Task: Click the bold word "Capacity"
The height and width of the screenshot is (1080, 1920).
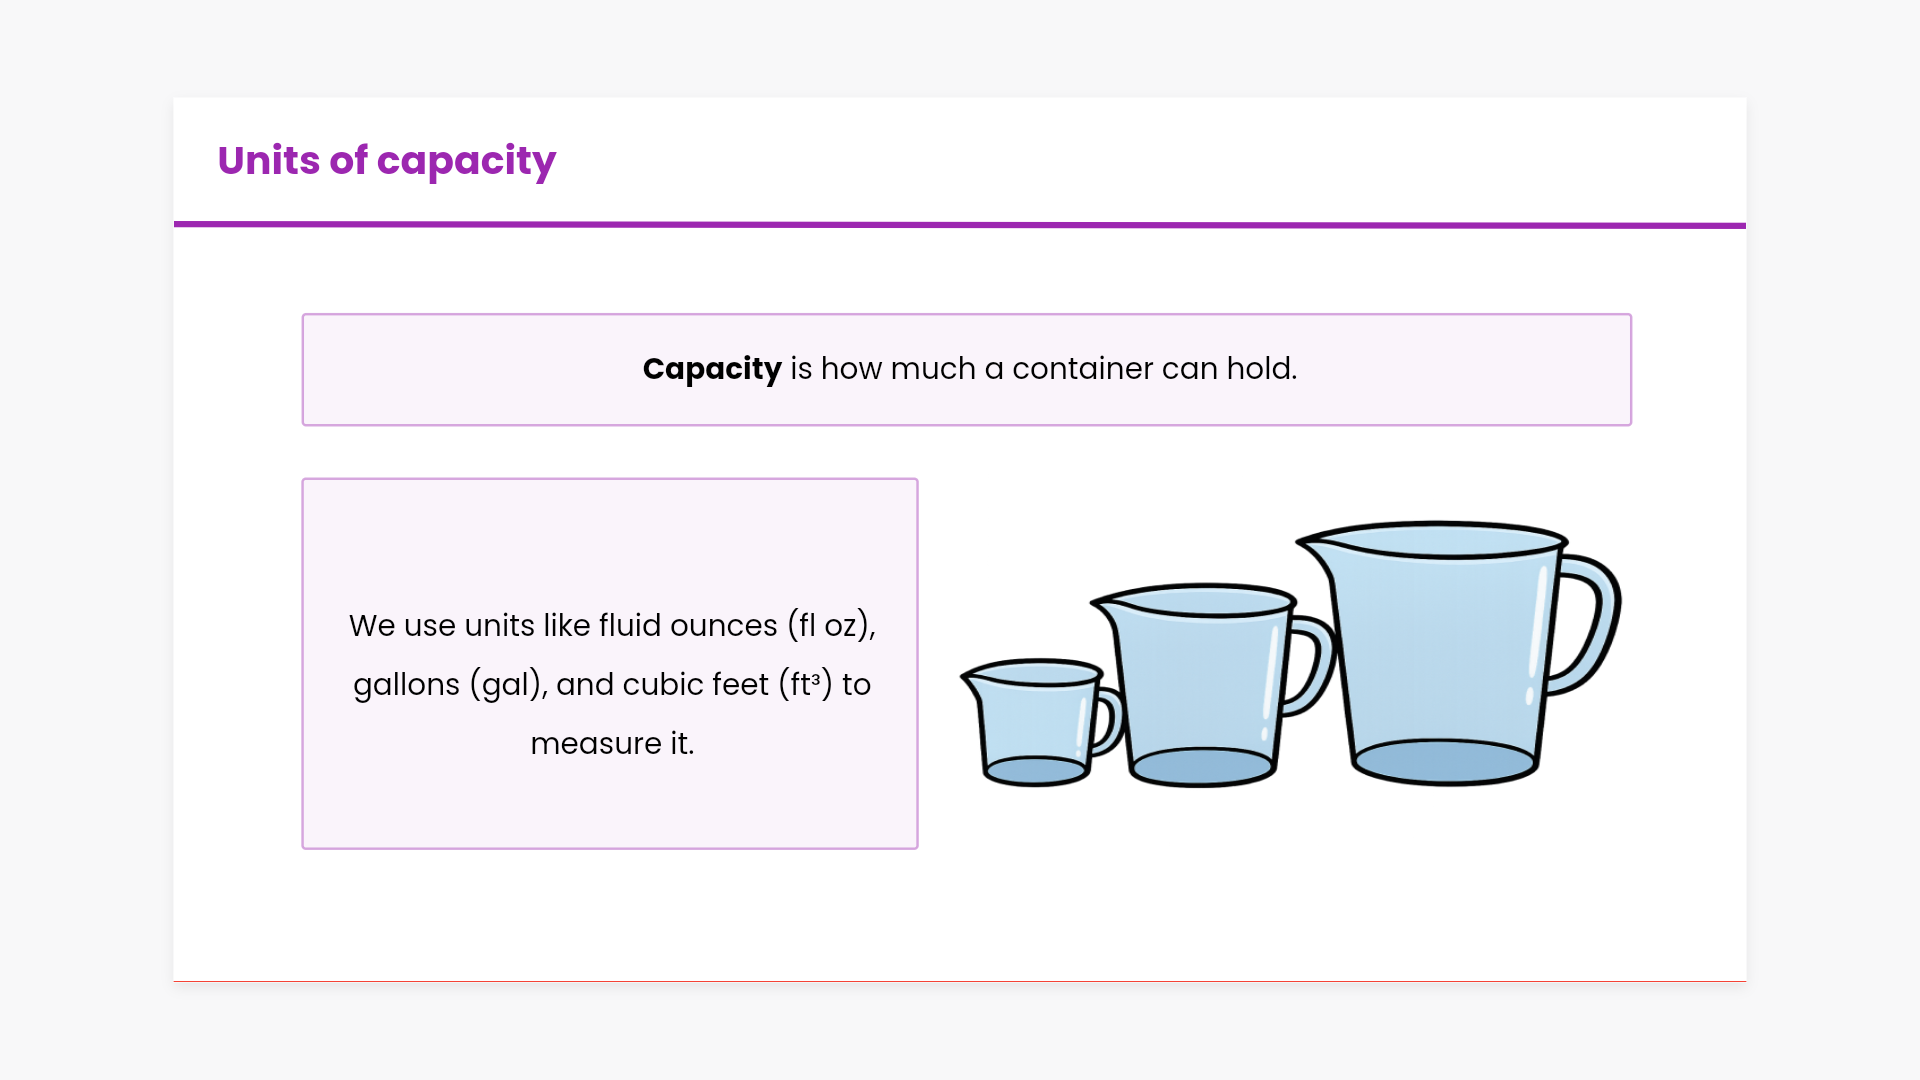Action: click(x=711, y=369)
